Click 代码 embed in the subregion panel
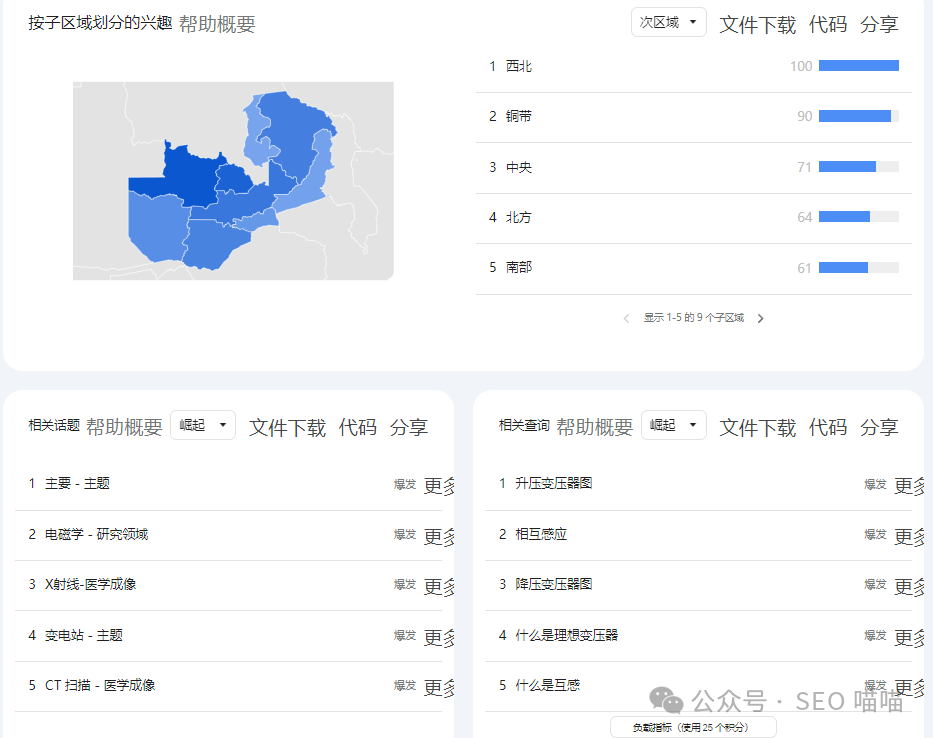Screen dimensions: 933x738 coord(827,25)
